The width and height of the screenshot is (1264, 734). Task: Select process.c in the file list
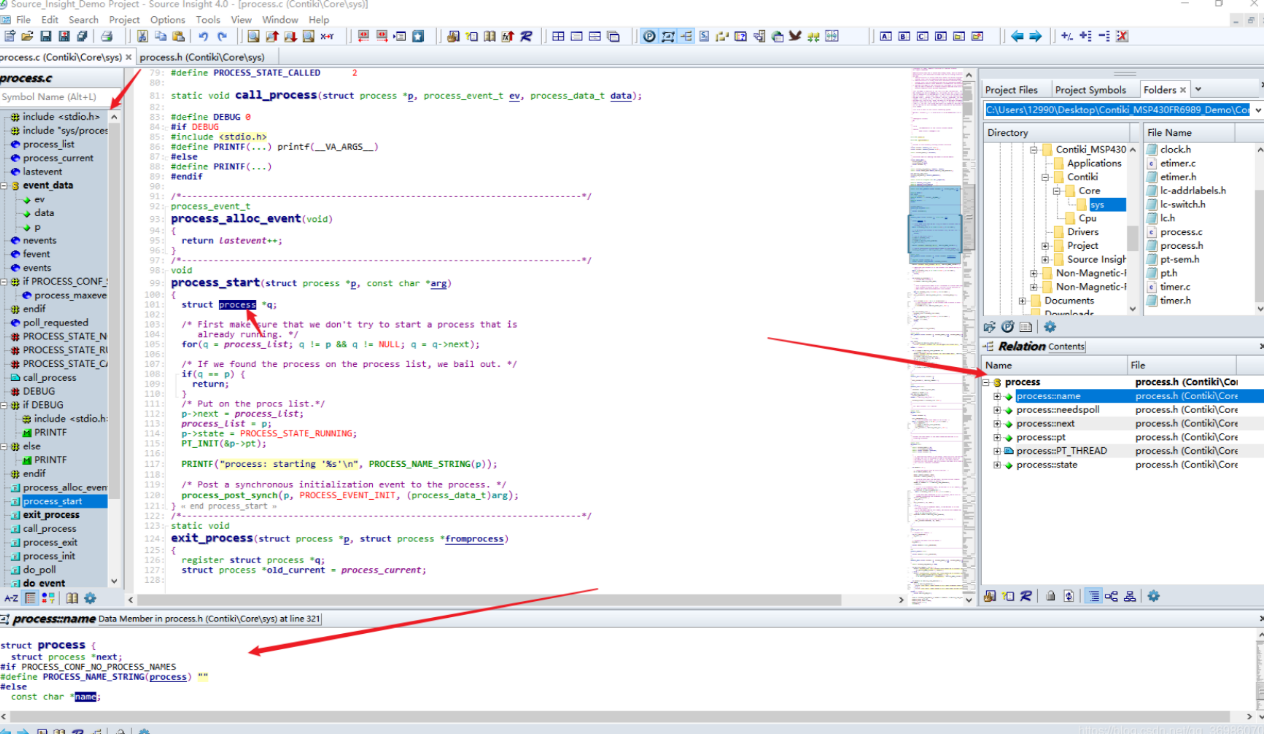tap(1181, 232)
